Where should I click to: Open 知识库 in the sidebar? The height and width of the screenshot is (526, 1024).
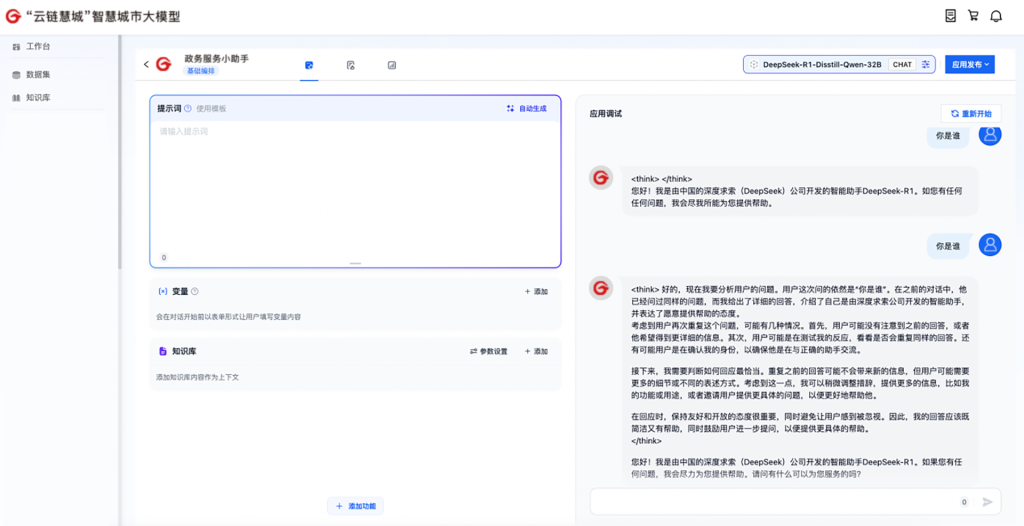(x=38, y=97)
